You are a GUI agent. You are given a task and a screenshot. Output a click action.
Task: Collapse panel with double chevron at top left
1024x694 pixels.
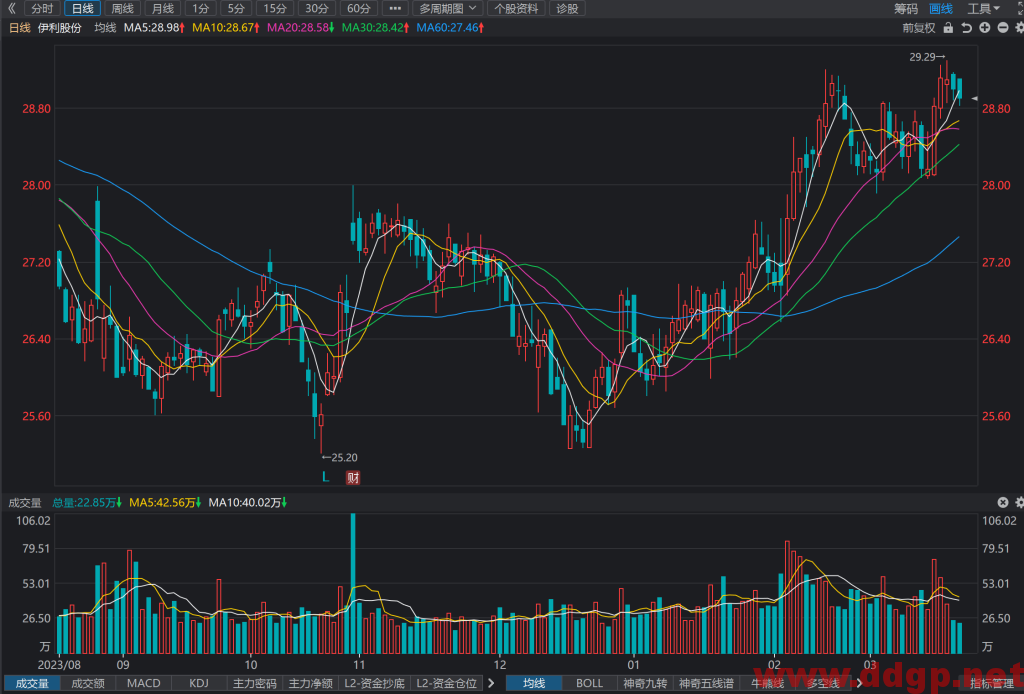tap(11, 8)
